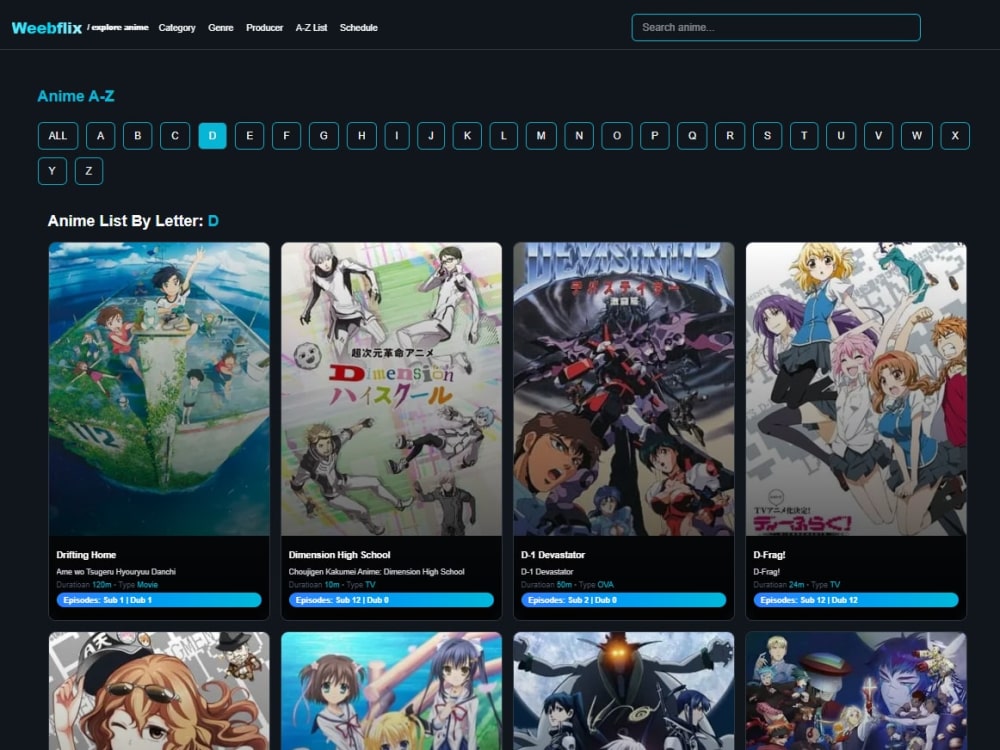Filter anime by letter T
Screen dimensions: 1000x750
[x=804, y=135]
